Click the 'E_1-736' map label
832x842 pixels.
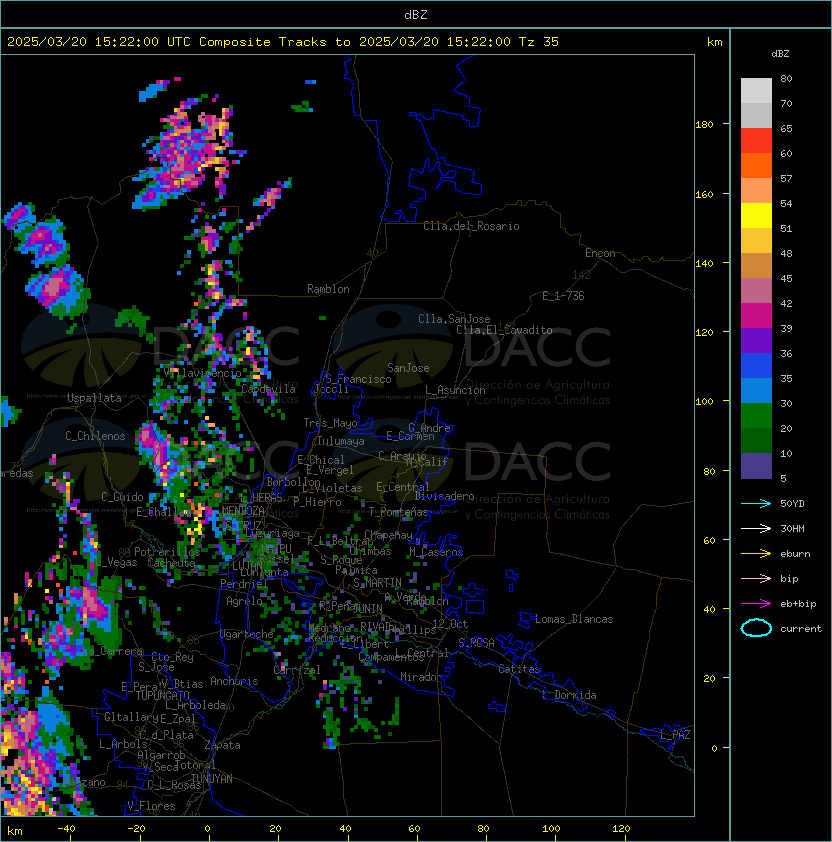click(563, 296)
